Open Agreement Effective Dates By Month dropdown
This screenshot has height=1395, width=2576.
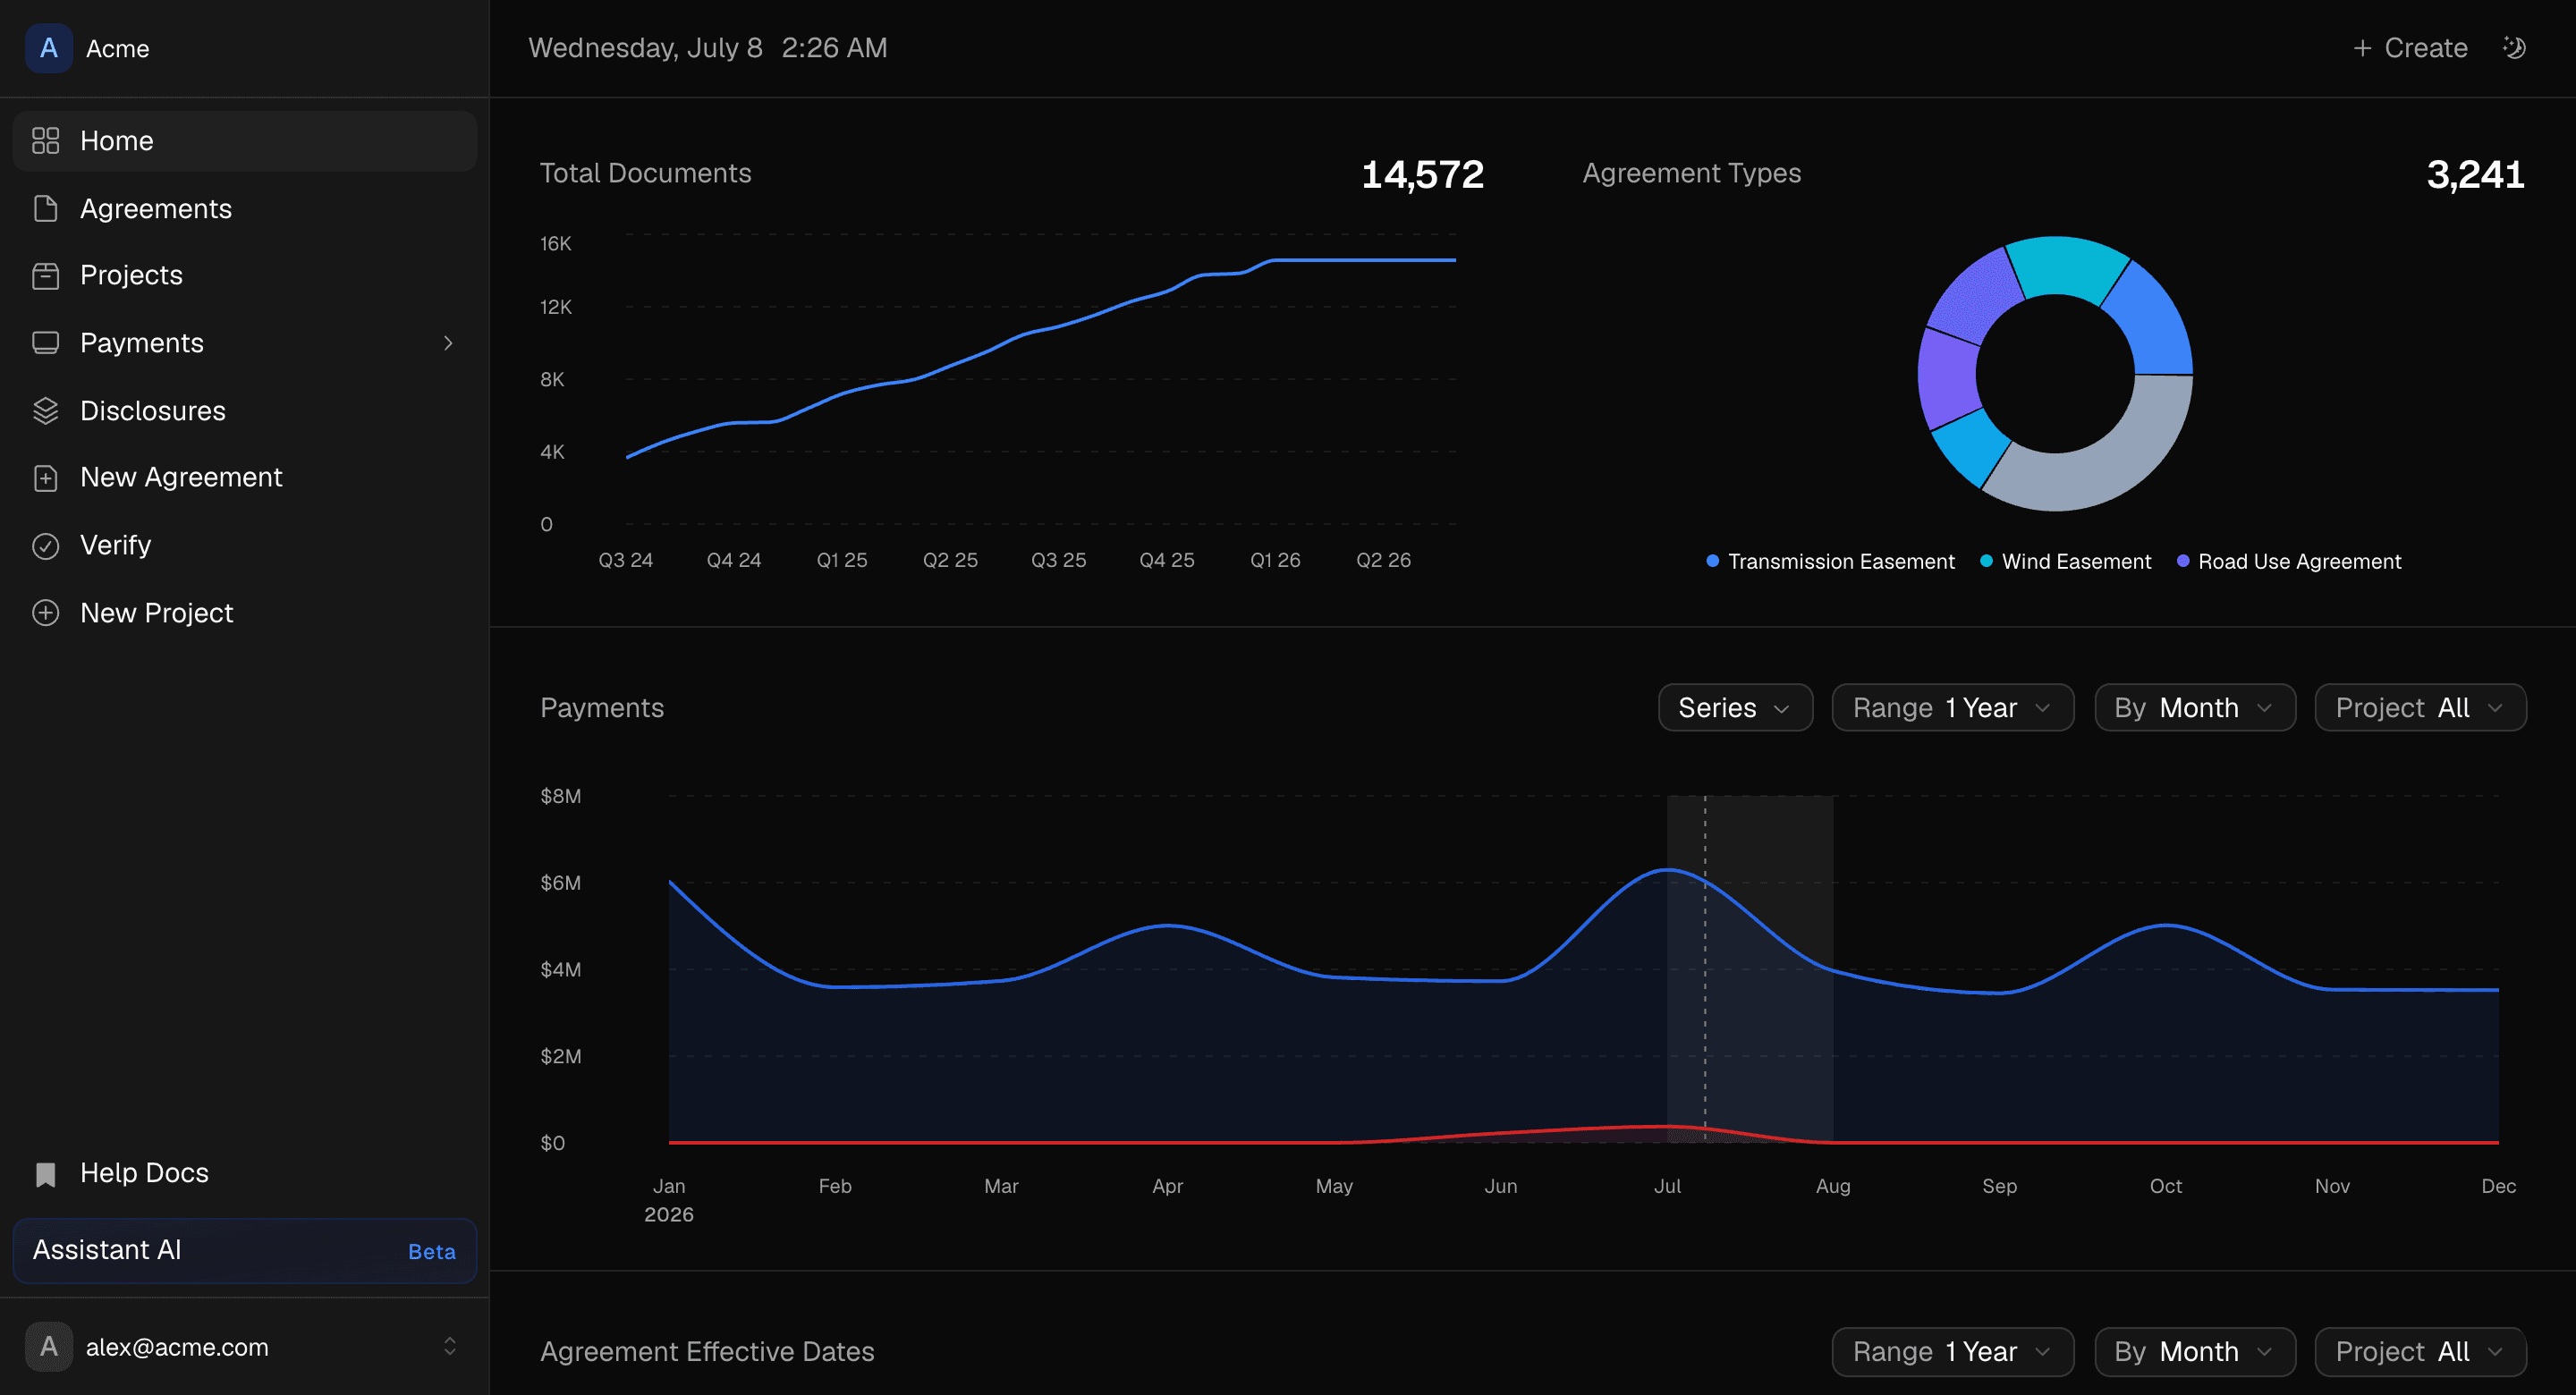tap(2194, 1352)
